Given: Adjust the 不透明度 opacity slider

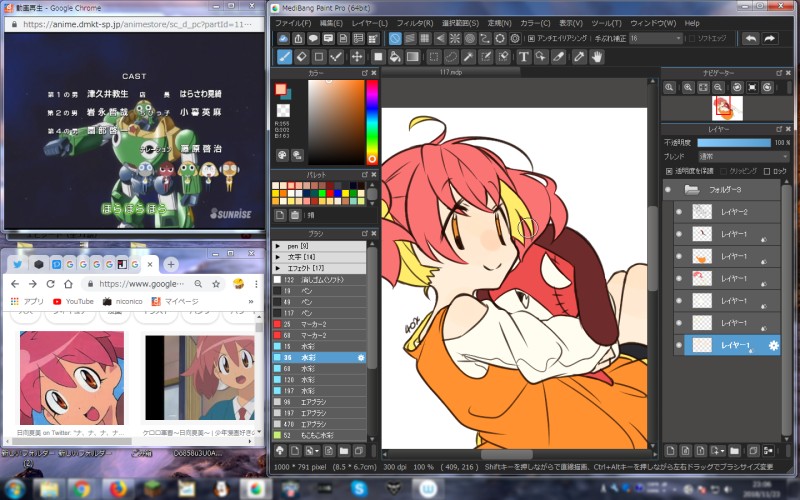Looking at the screenshot, I should click(734, 143).
